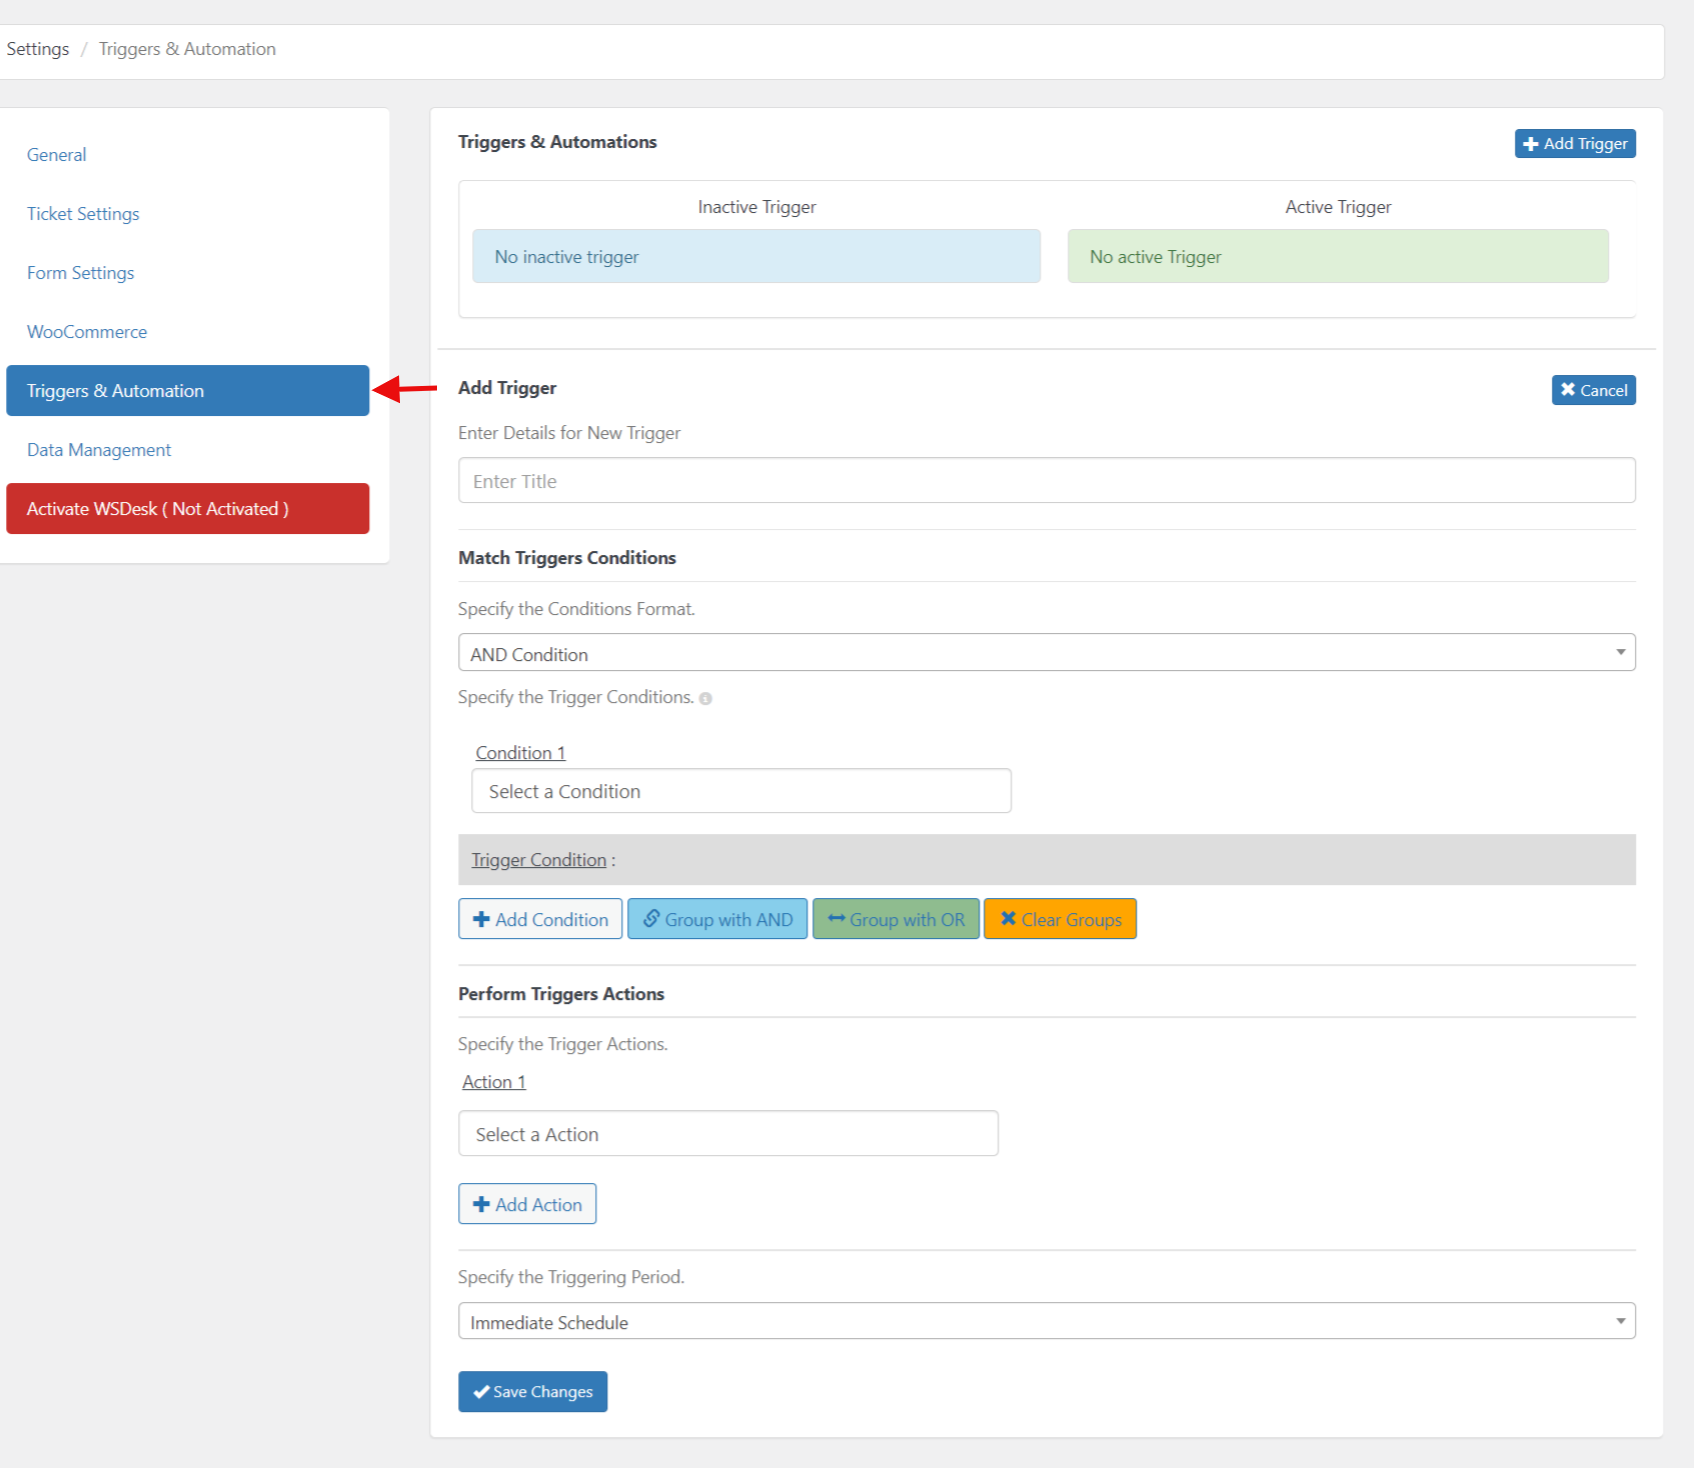Cancel the new trigger via the X button
The image size is (1694, 1468).
point(1593,390)
